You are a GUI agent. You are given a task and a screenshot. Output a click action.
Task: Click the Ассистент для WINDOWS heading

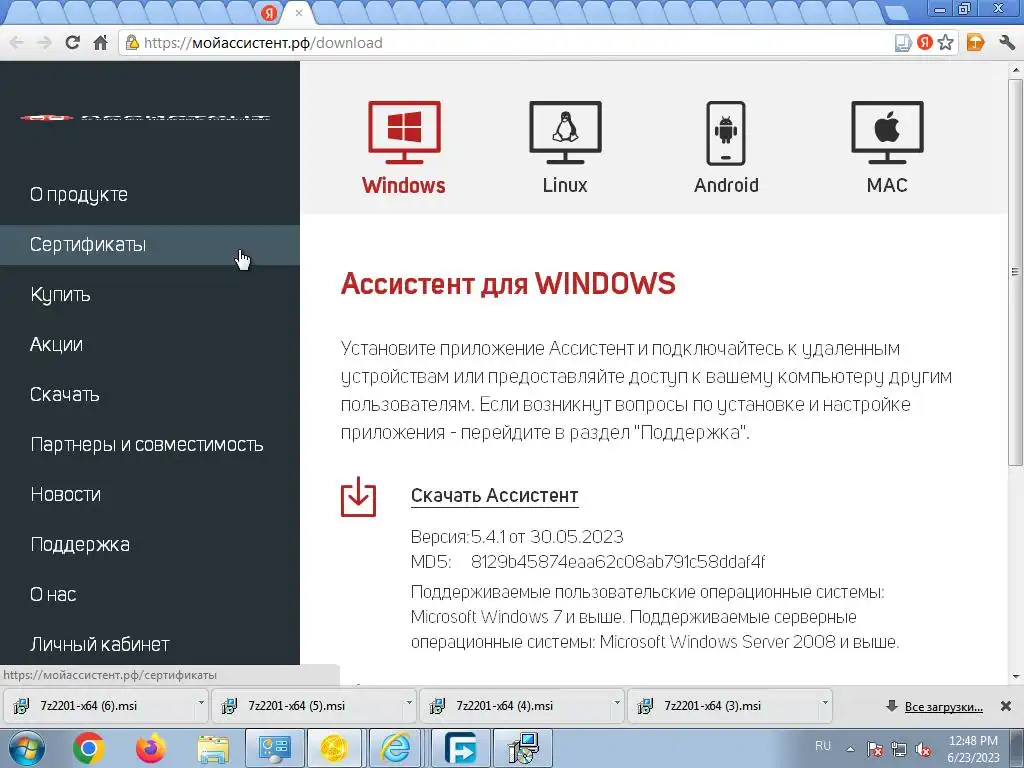[508, 283]
